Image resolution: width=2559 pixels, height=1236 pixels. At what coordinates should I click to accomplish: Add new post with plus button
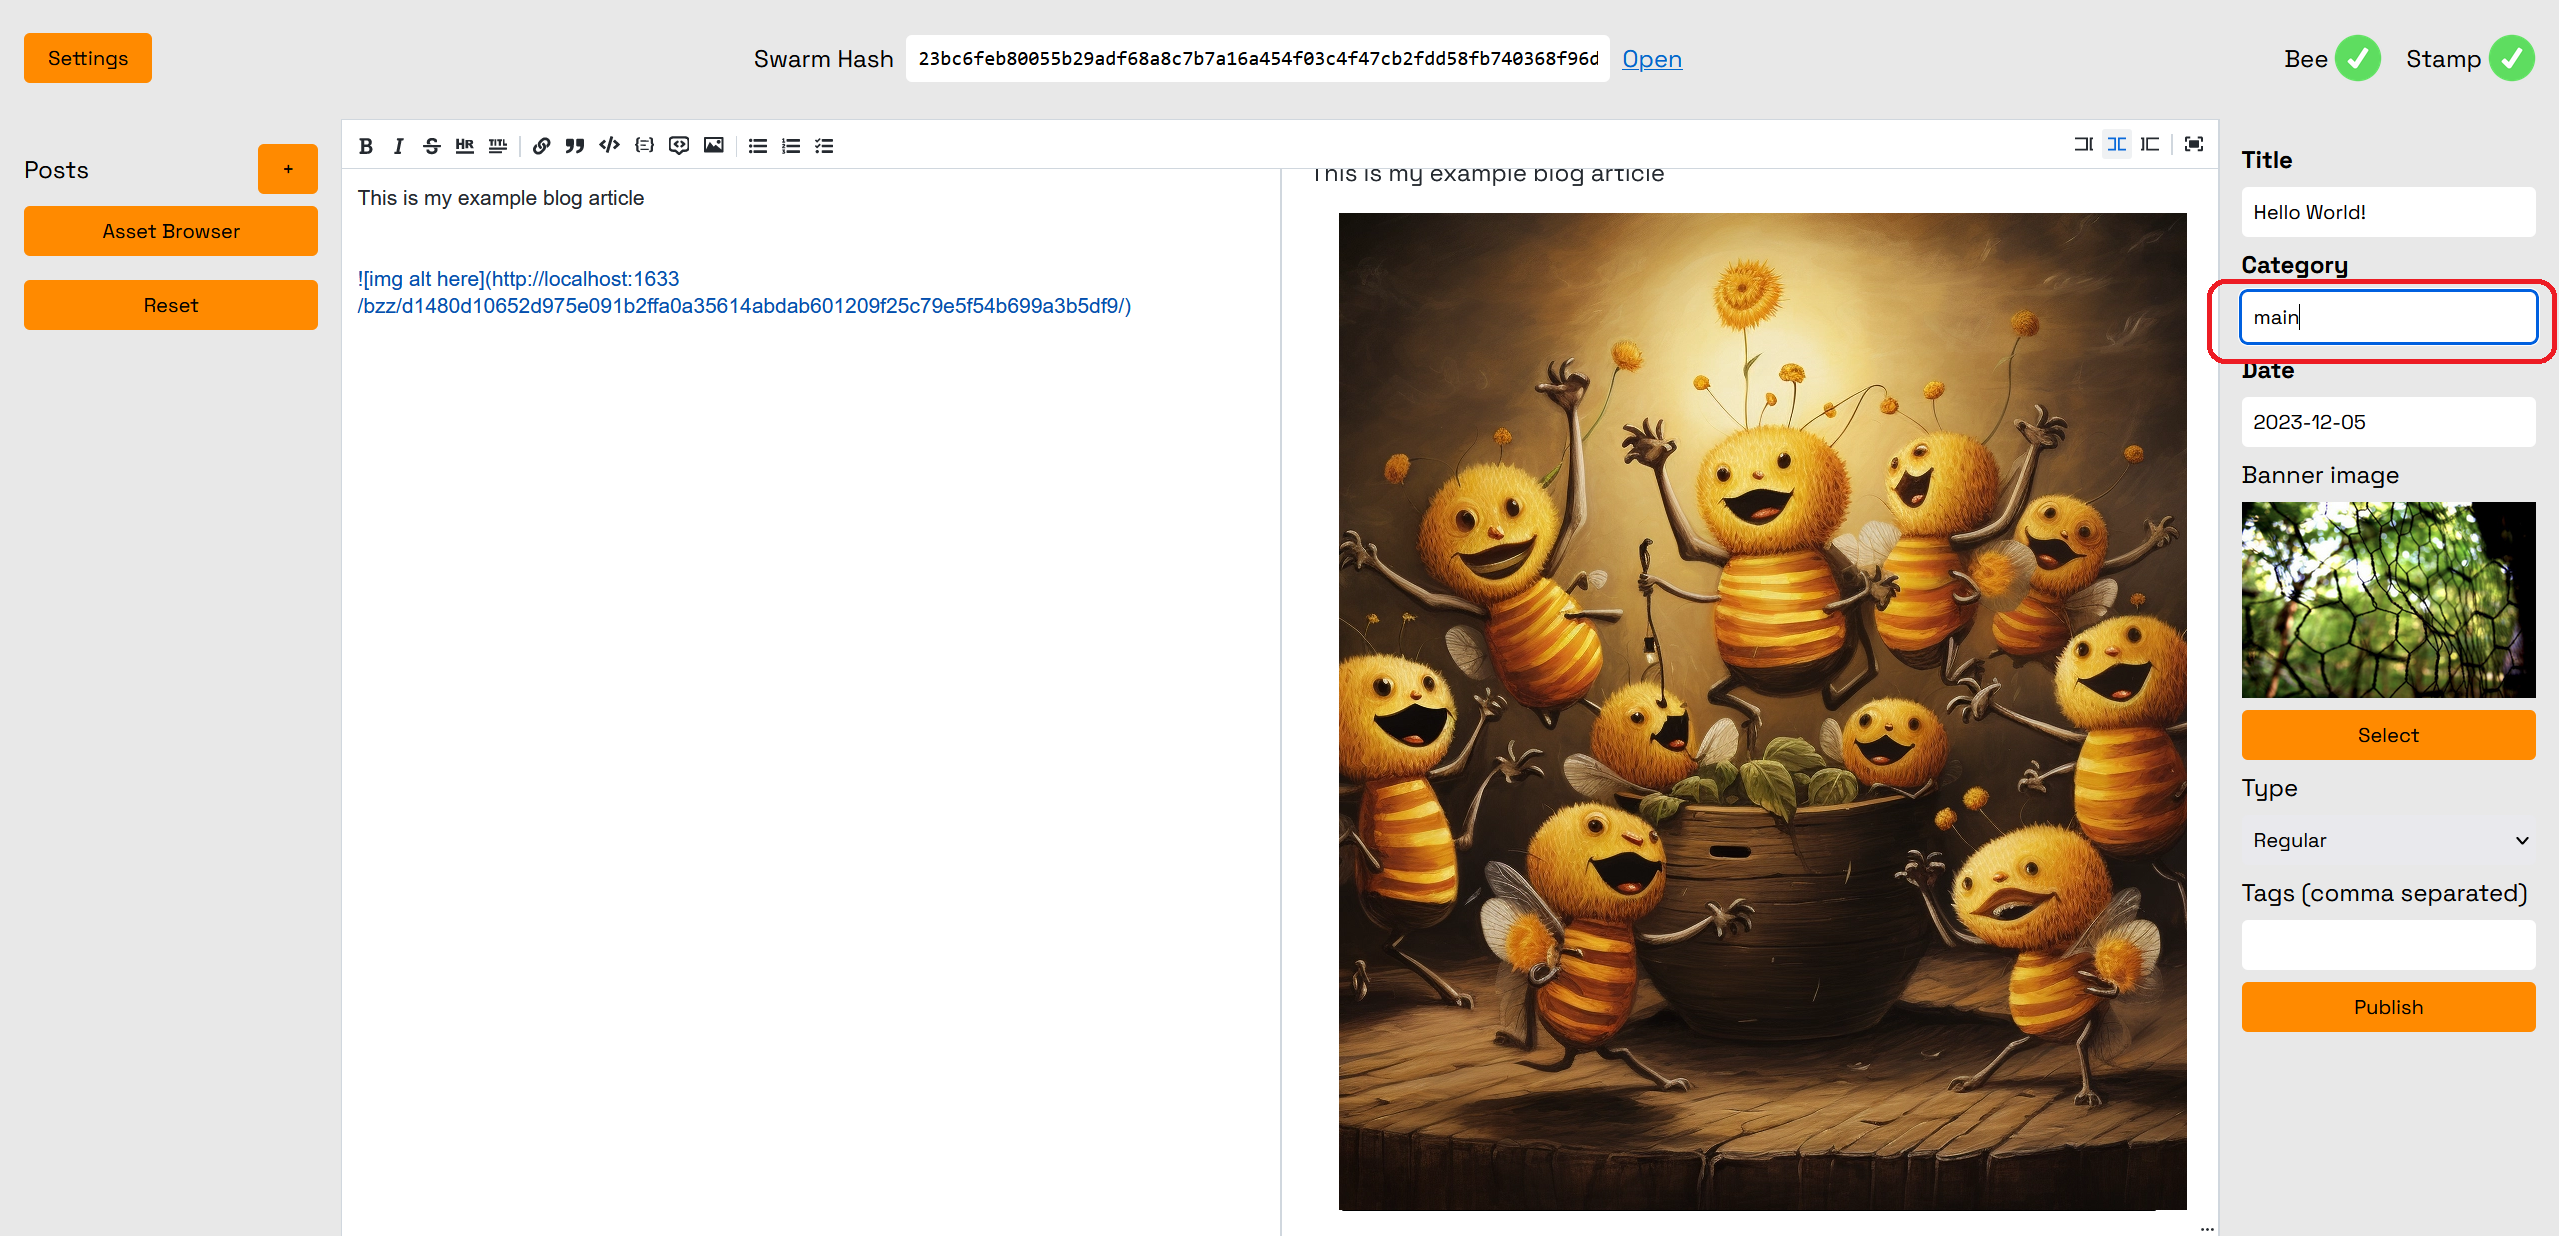[288, 169]
